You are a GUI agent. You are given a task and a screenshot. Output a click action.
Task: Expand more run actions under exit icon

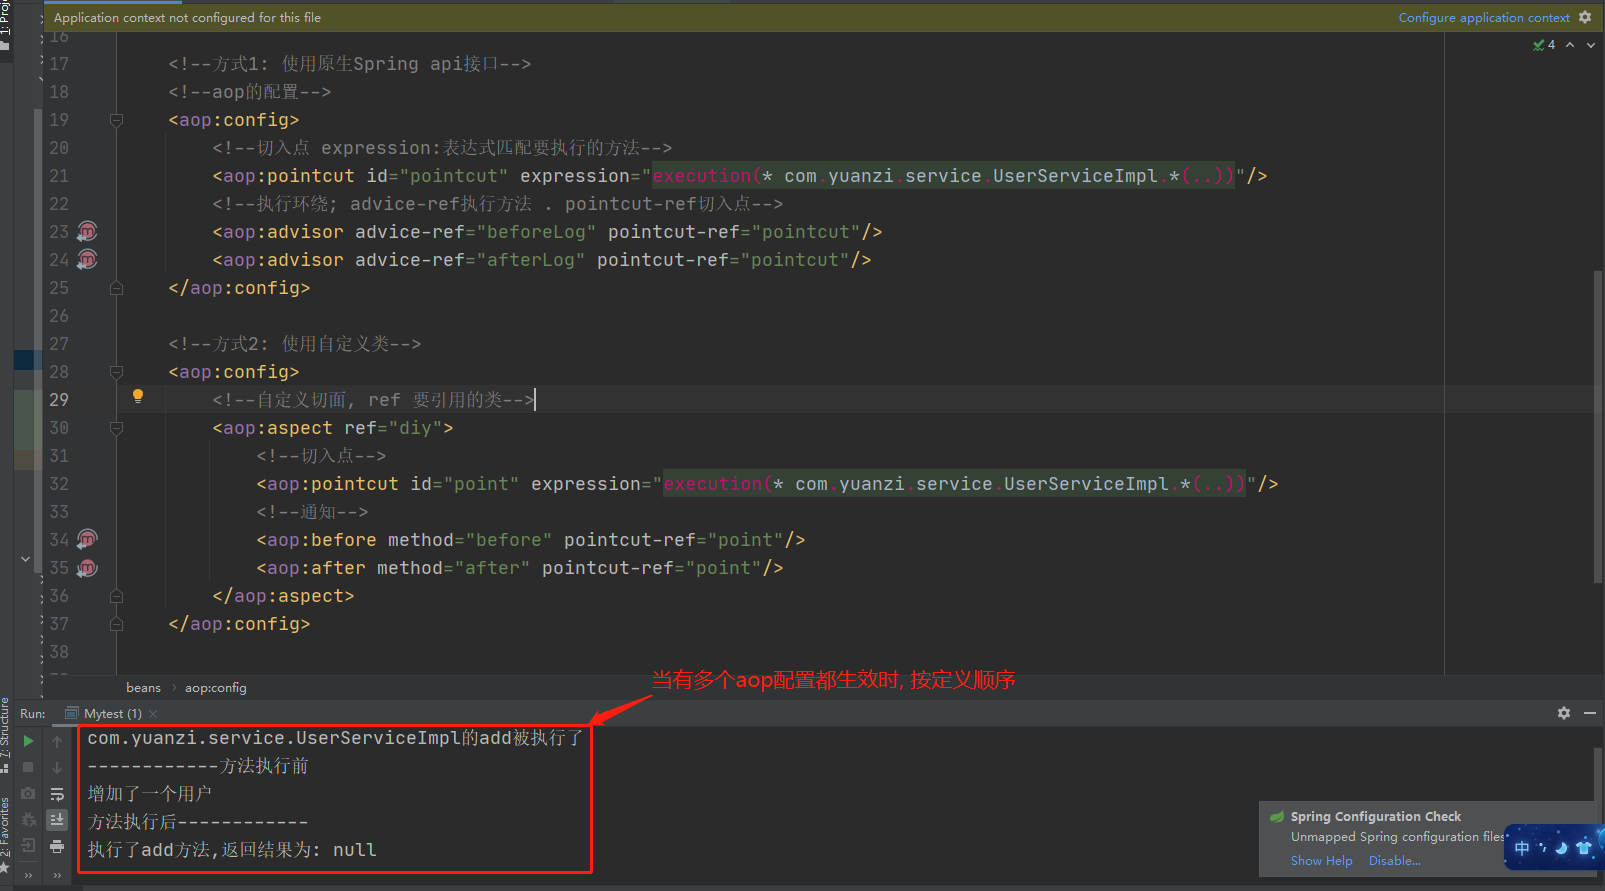pos(28,875)
